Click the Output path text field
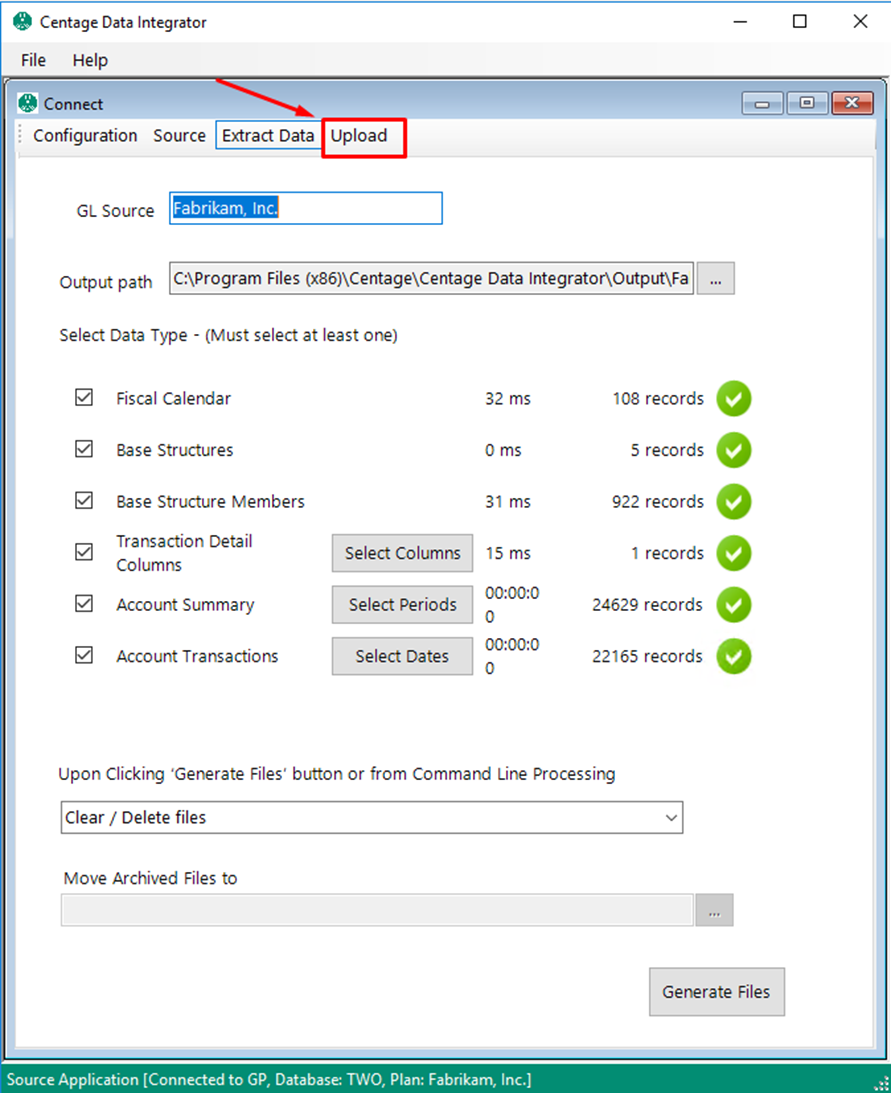Viewport: 891px width, 1093px height. (x=432, y=279)
